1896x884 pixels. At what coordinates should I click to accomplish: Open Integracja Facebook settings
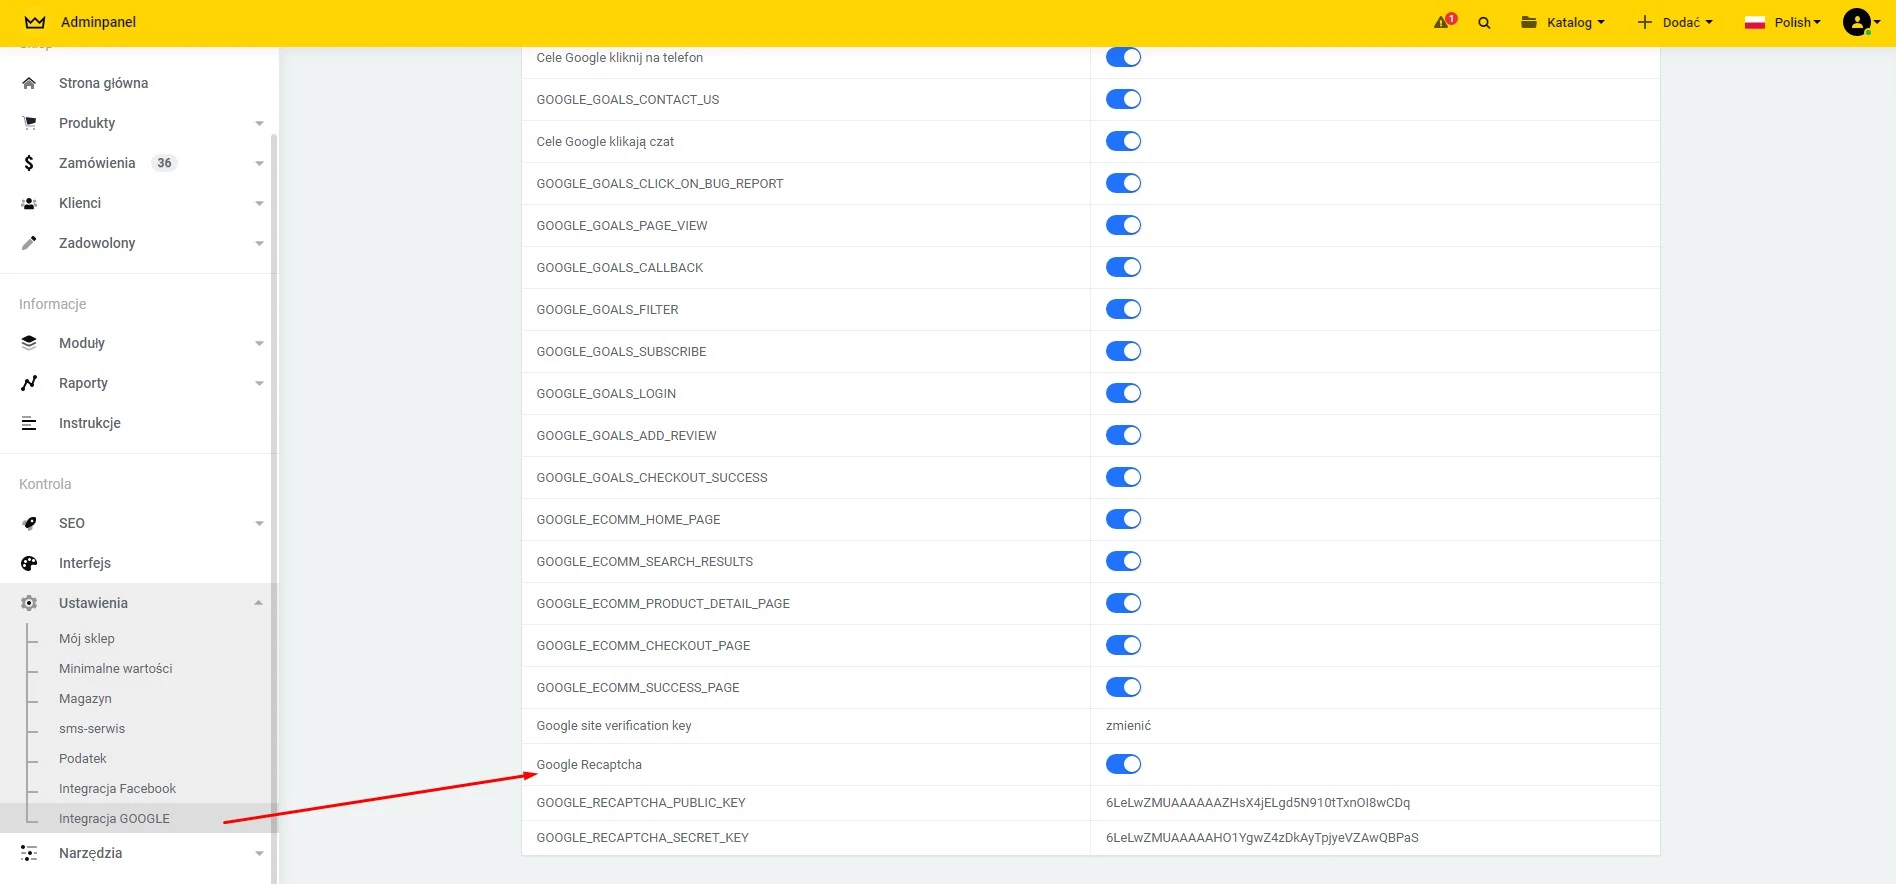[117, 788]
